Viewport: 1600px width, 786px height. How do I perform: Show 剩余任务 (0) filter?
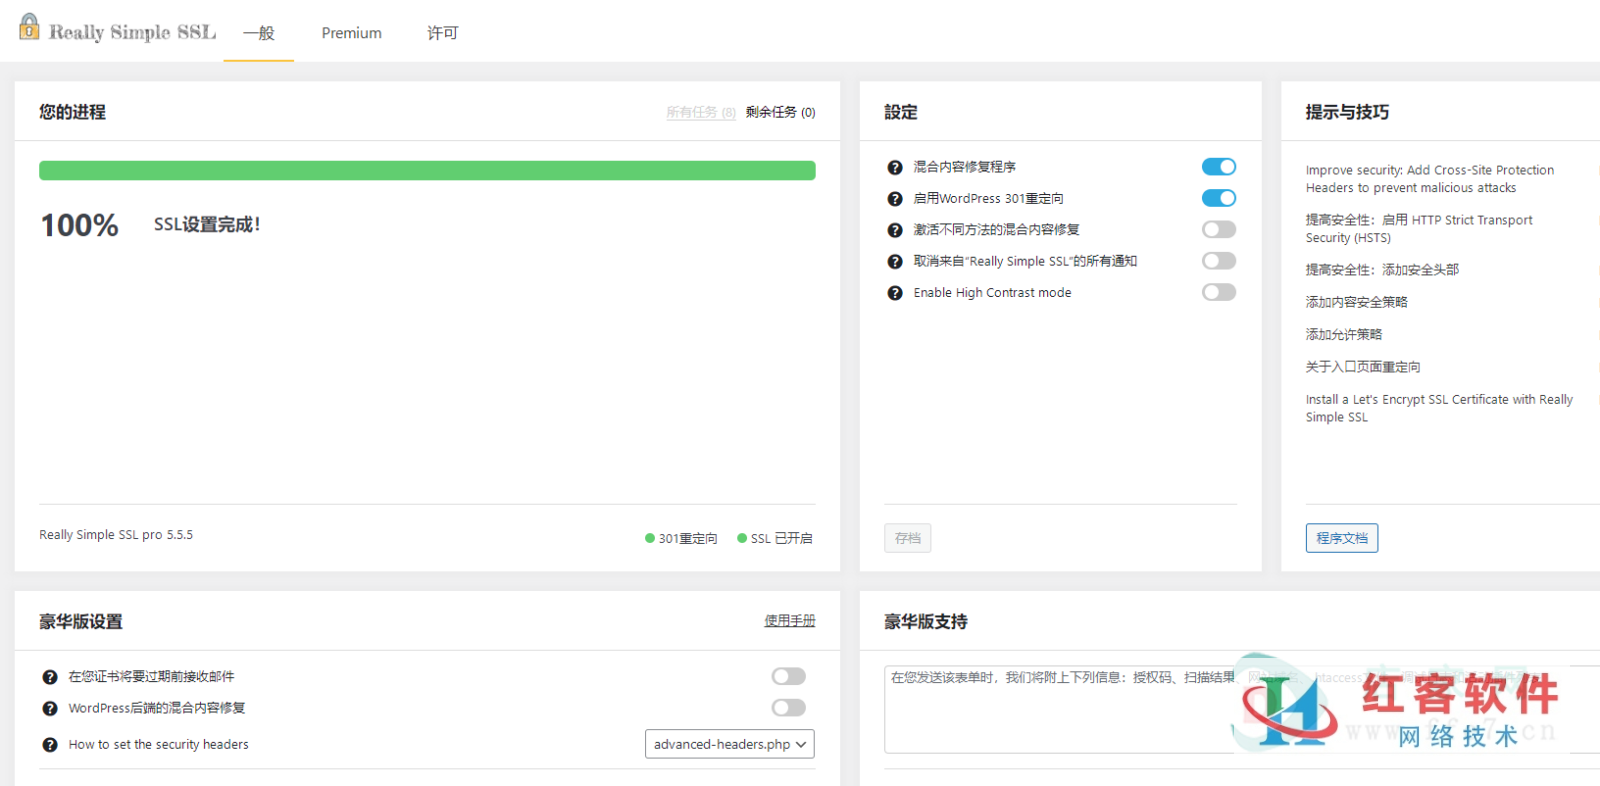click(x=781, y=112)
